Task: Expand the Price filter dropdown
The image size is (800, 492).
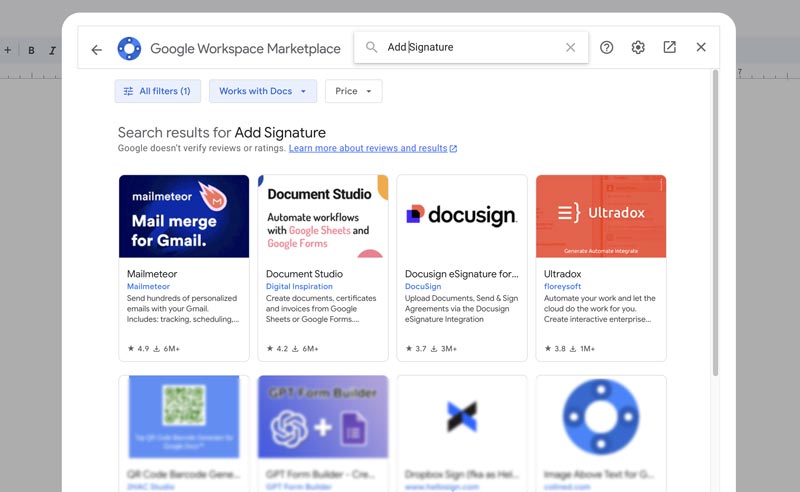Action: 354,91
